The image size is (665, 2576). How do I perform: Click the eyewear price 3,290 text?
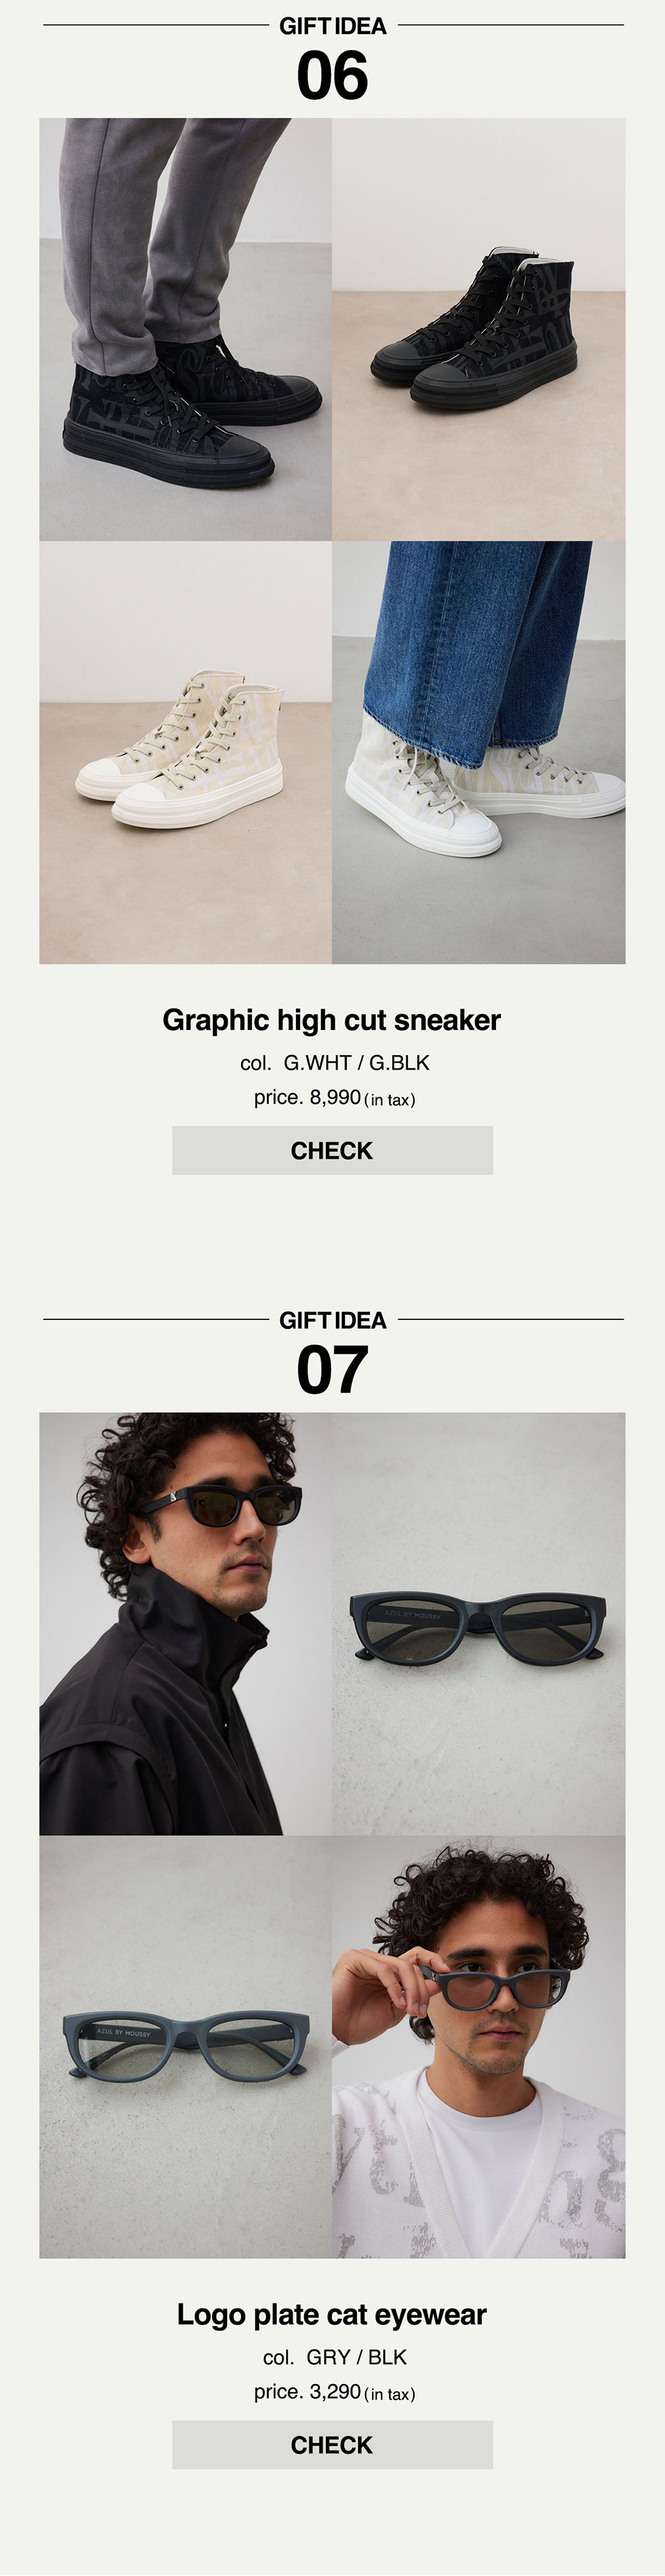tap(335, 2391)
